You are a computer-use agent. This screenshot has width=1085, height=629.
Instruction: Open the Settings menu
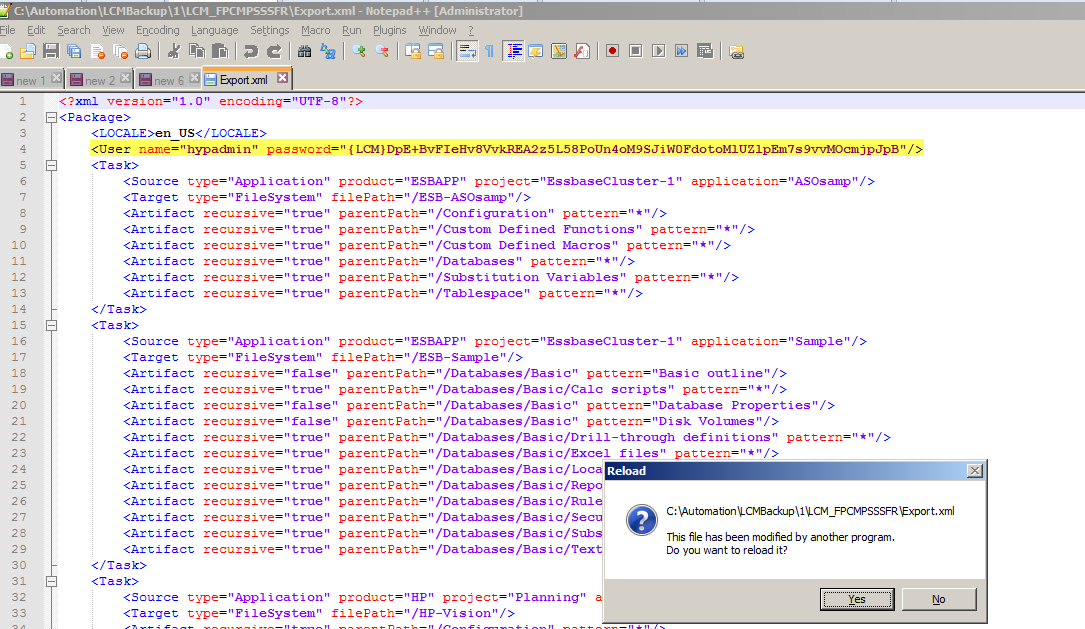click(270, 30)
